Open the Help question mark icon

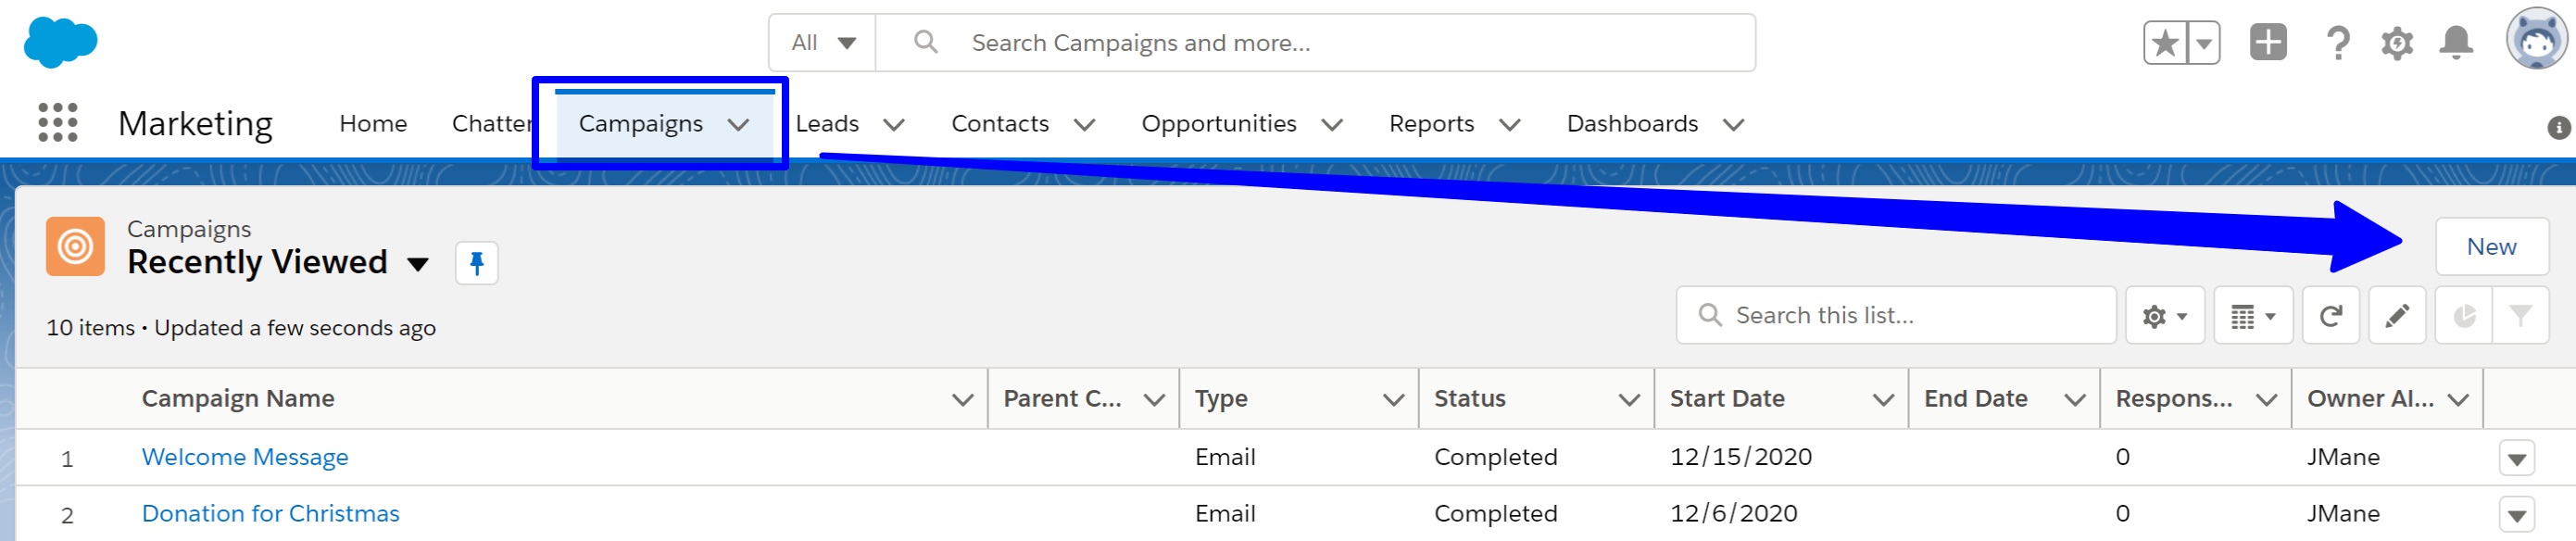click(2337, 43)
